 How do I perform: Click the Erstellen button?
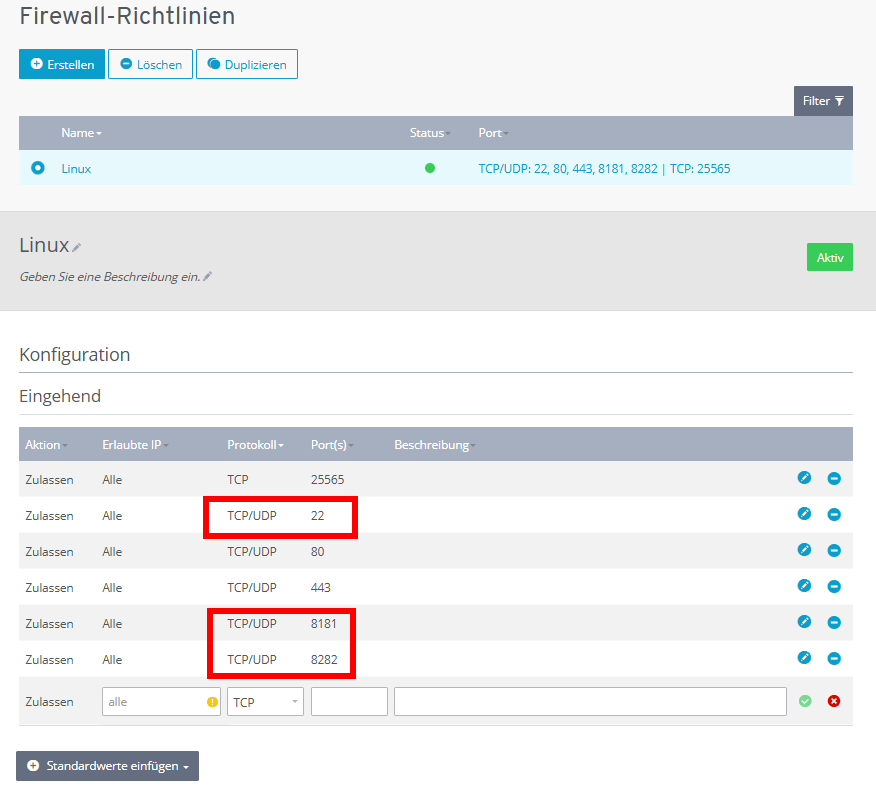click(x=62, y=64)
